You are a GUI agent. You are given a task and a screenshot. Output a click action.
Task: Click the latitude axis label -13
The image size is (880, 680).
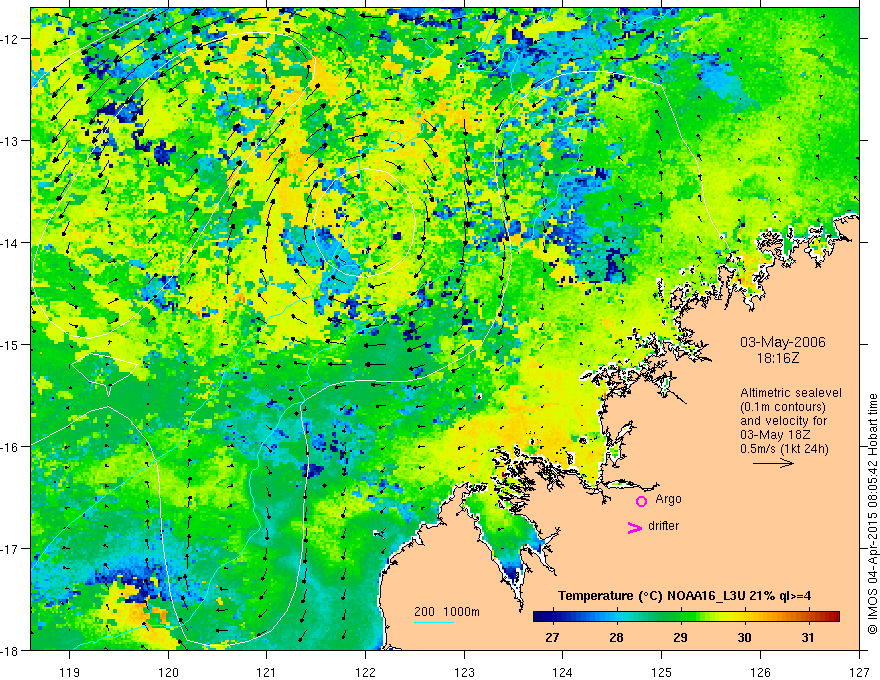[11, 141]
